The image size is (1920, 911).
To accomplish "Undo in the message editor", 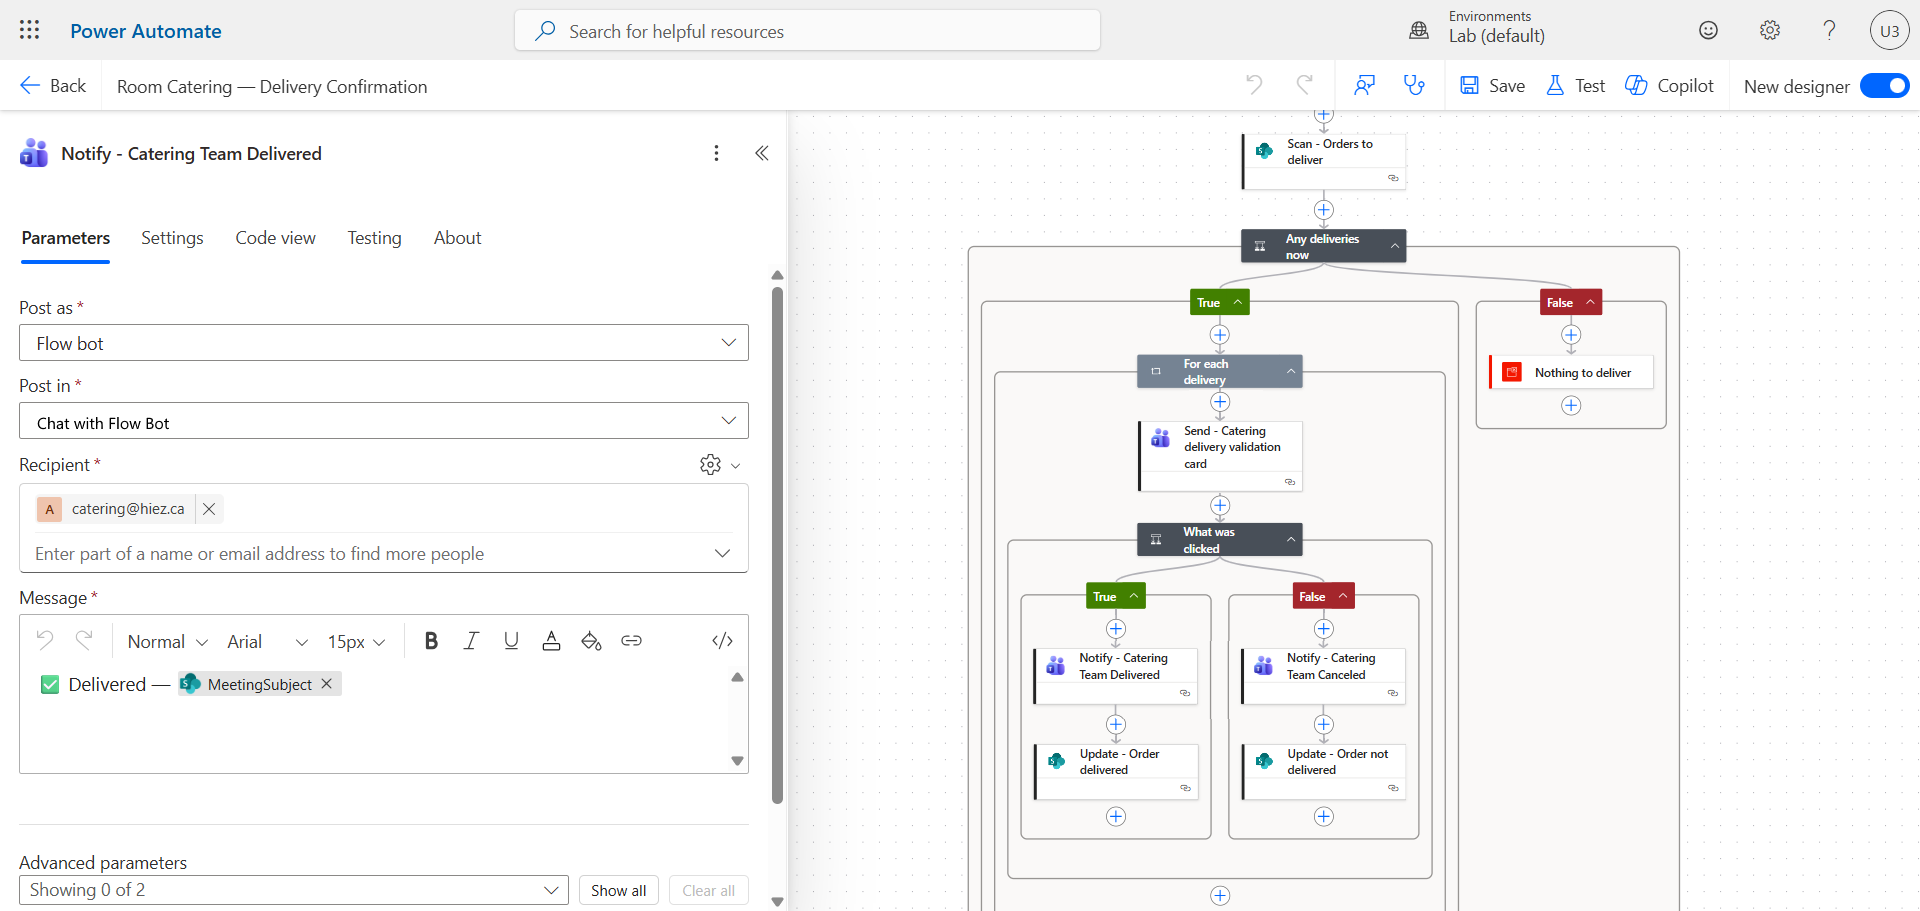I will pyautogui.click(x=45, y=640).
